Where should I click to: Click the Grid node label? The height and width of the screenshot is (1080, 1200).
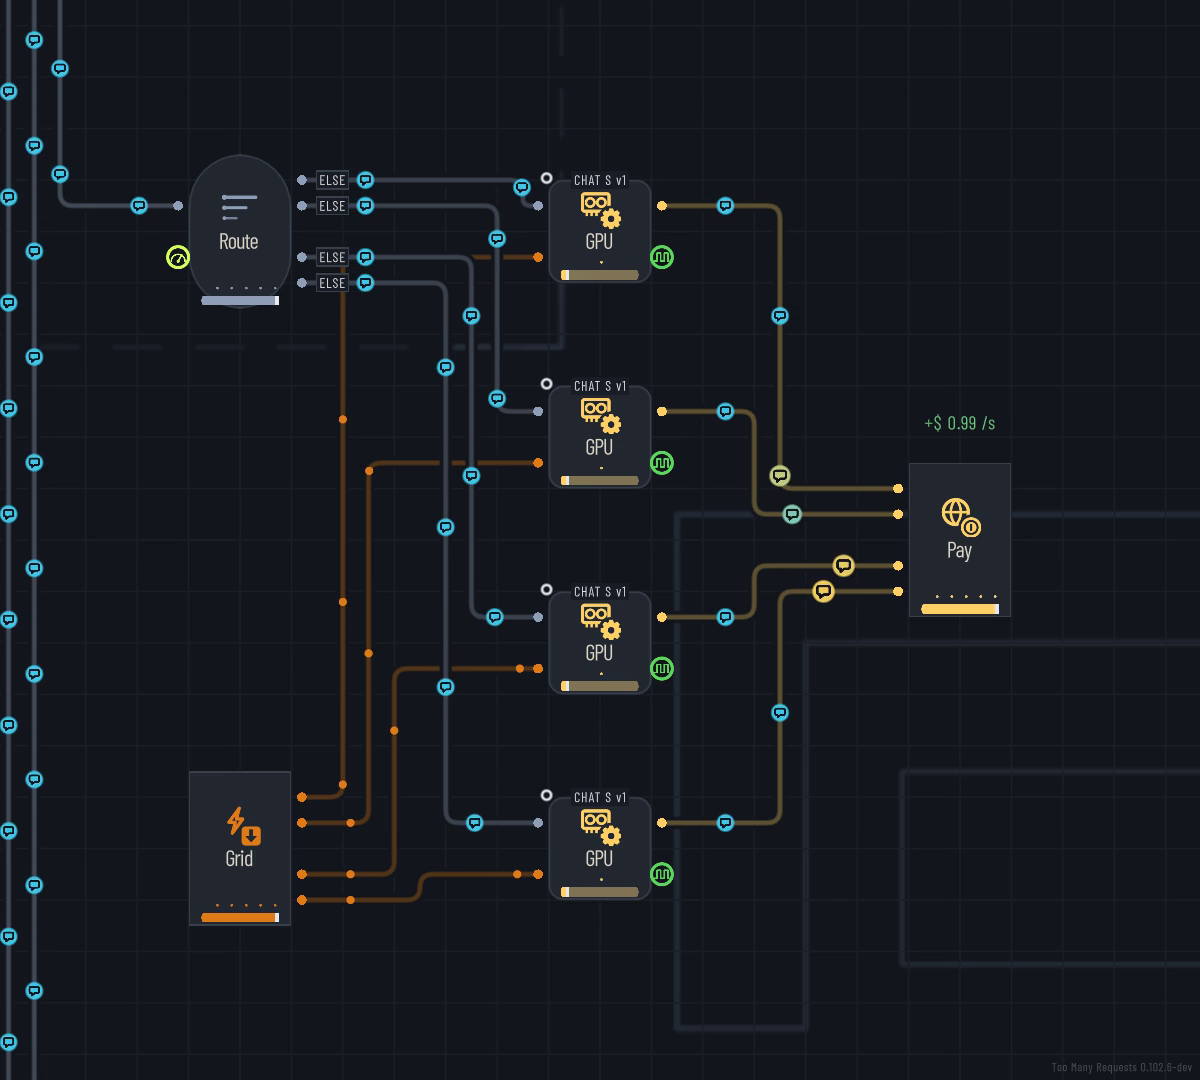[239, 858]
